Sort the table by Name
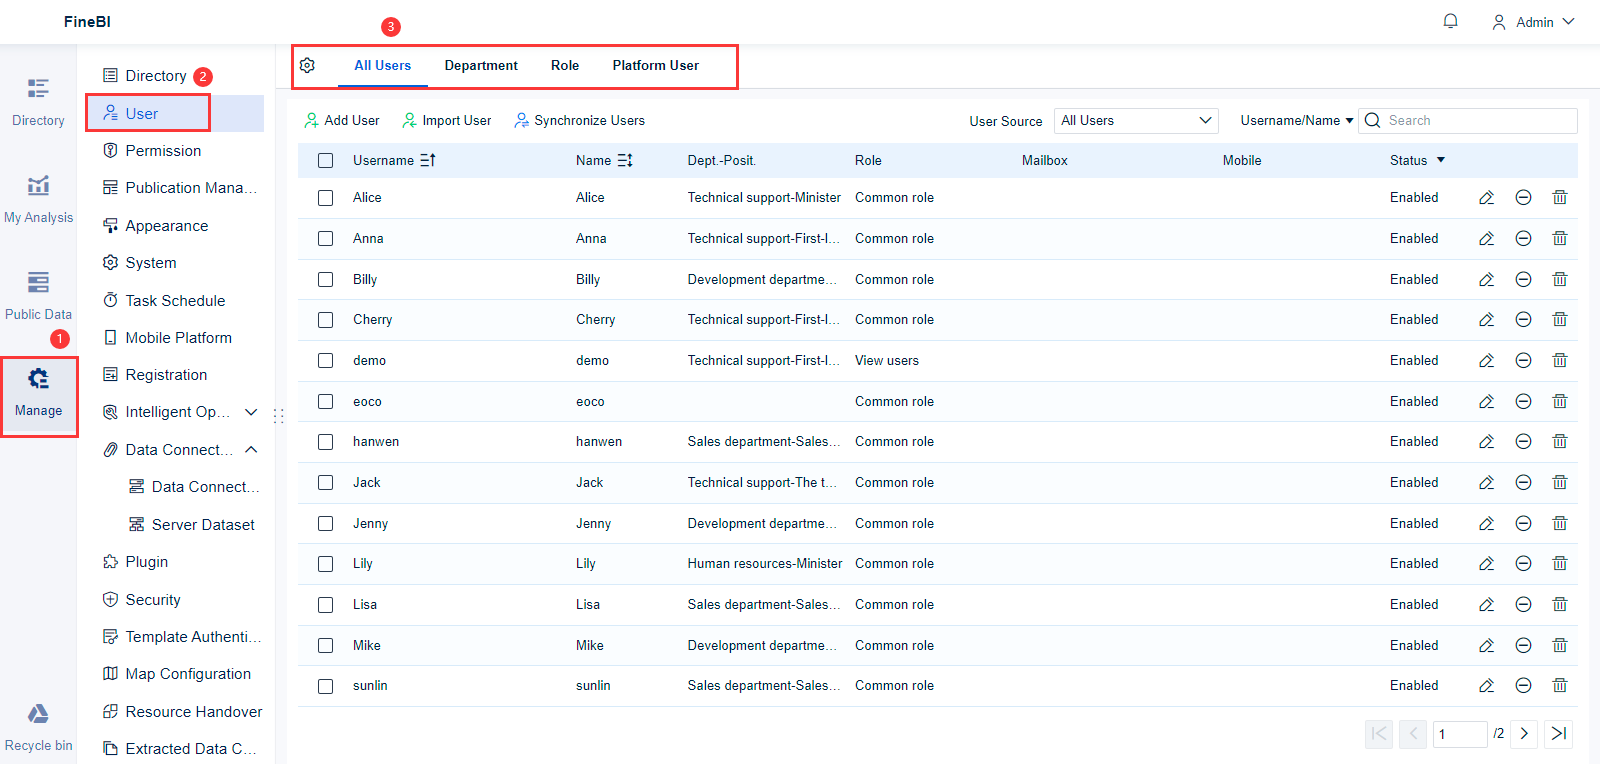 pyautogui.click(x=625, y=160)
